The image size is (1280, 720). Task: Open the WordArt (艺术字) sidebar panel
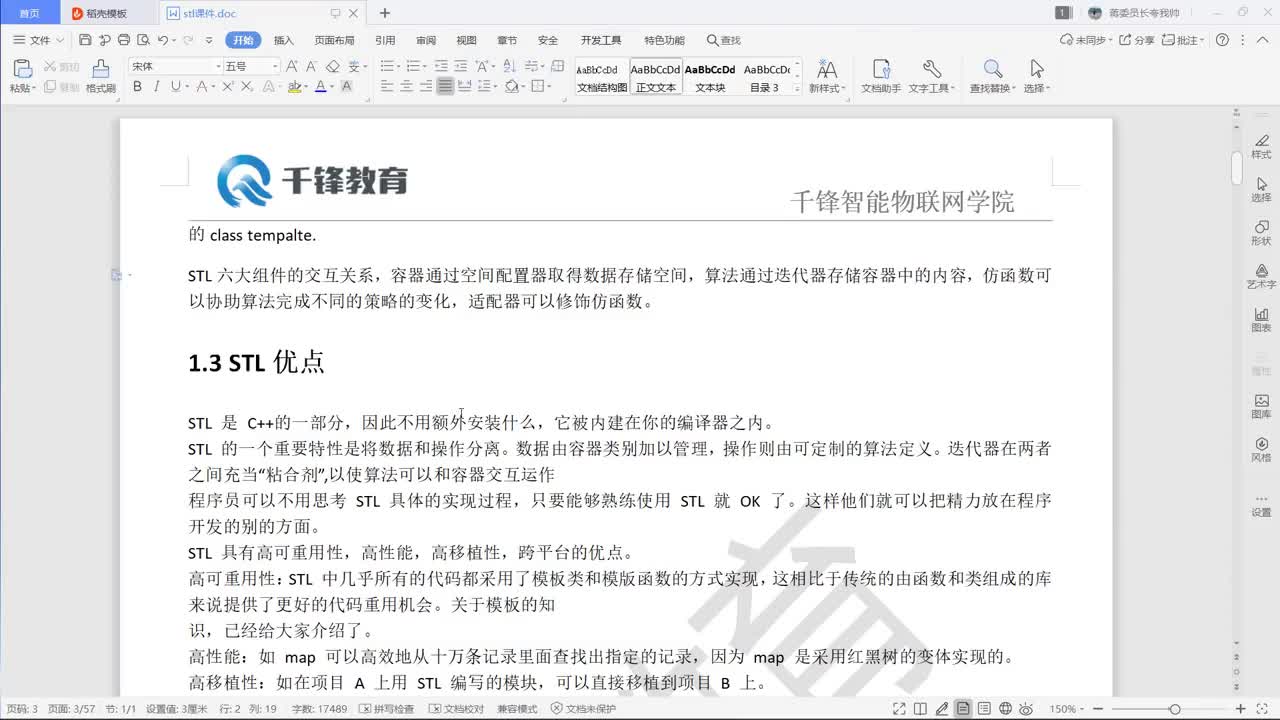(x=1261, y=276)
